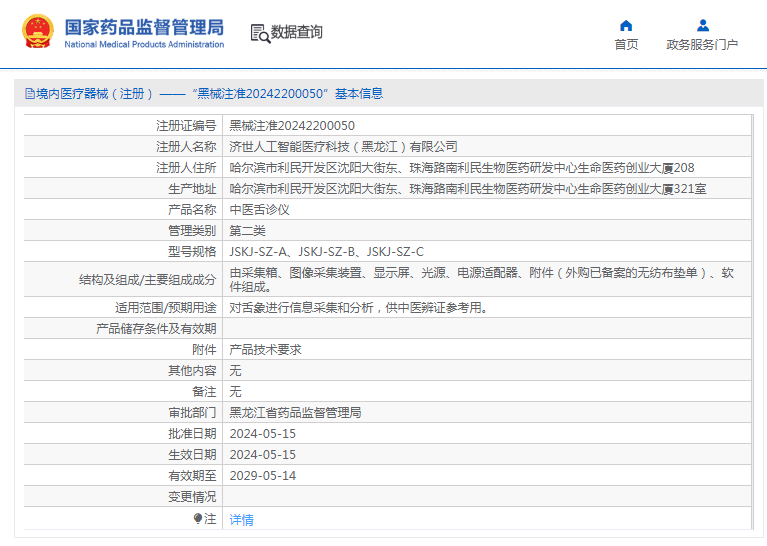Click structure composition text 由采集箱
The width and height of the screenshot is (767, 546).
482,279
